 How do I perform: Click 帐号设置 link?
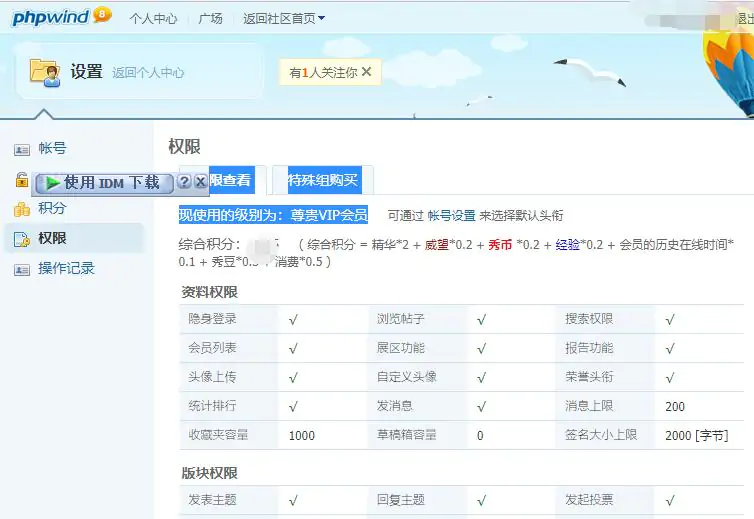(452, 215)
